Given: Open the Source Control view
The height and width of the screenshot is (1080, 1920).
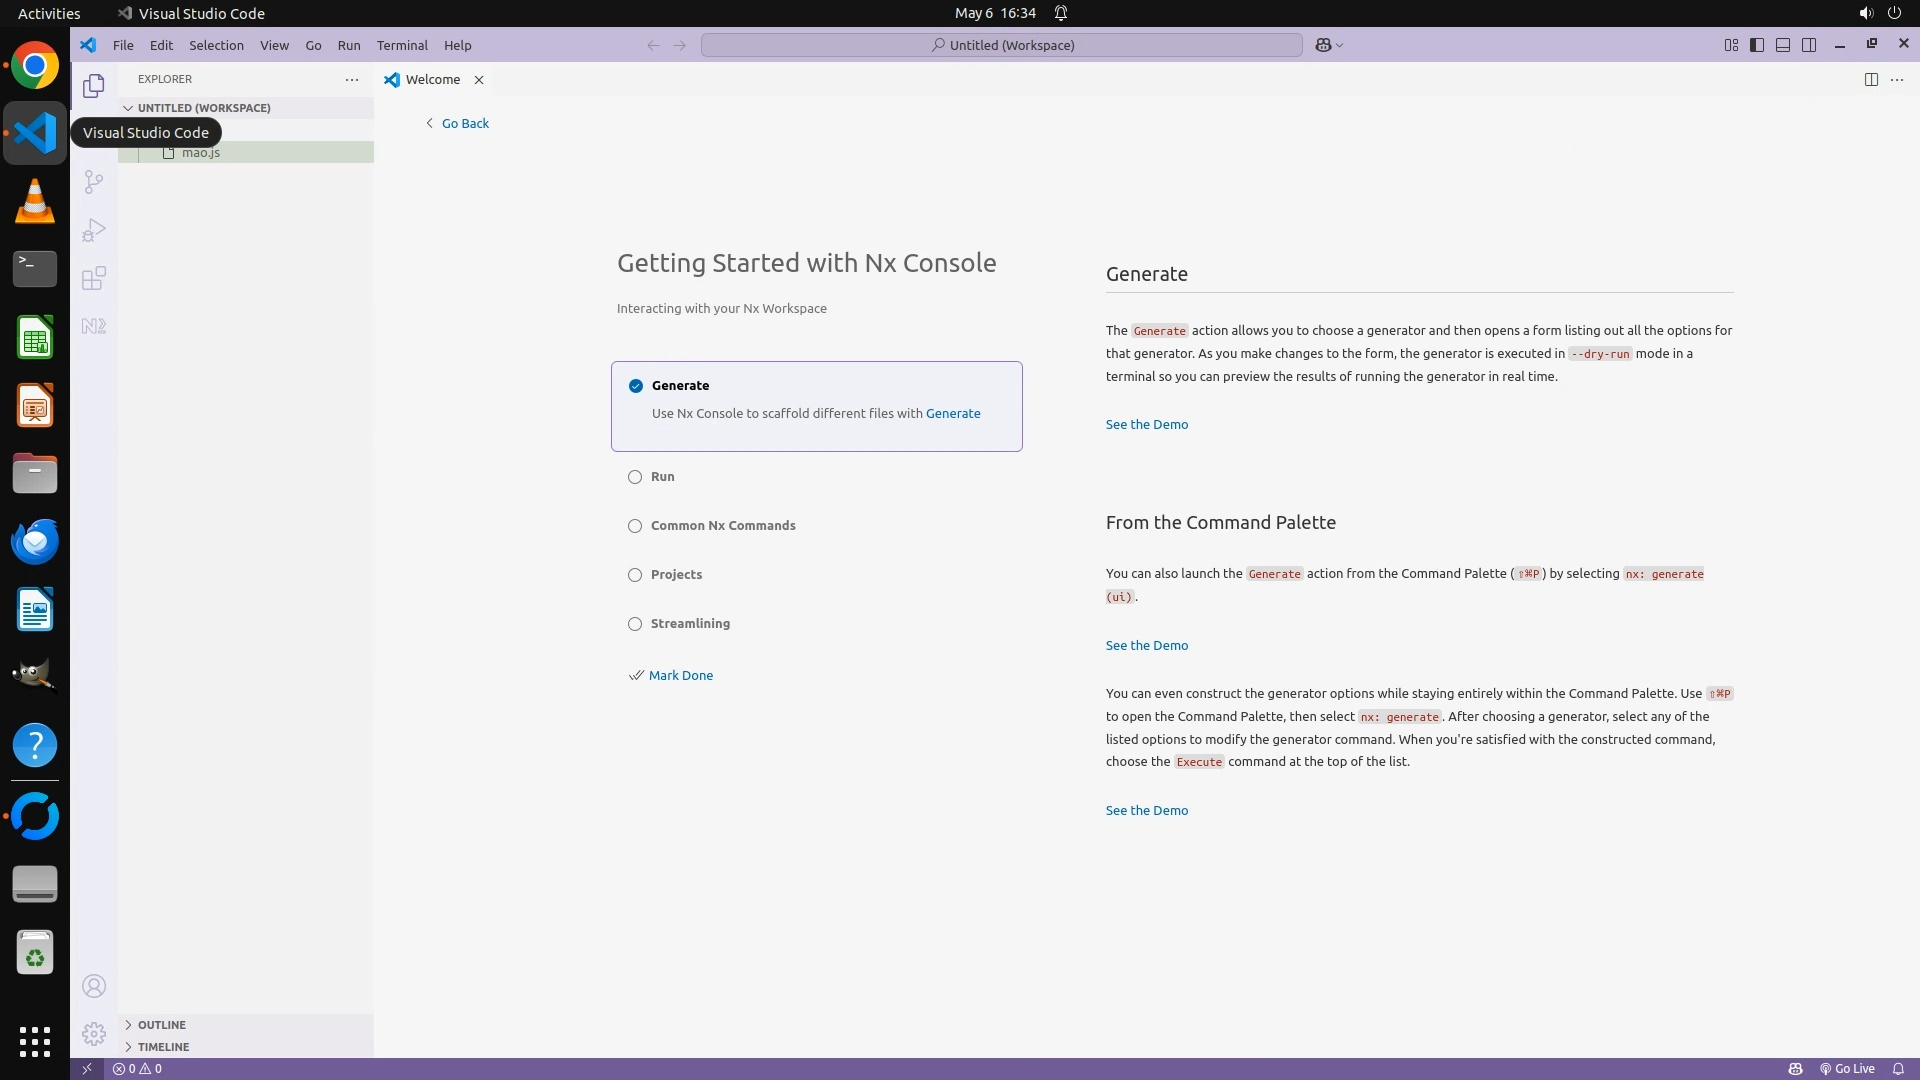Looking at the screenshot, I should click(93, 181).
